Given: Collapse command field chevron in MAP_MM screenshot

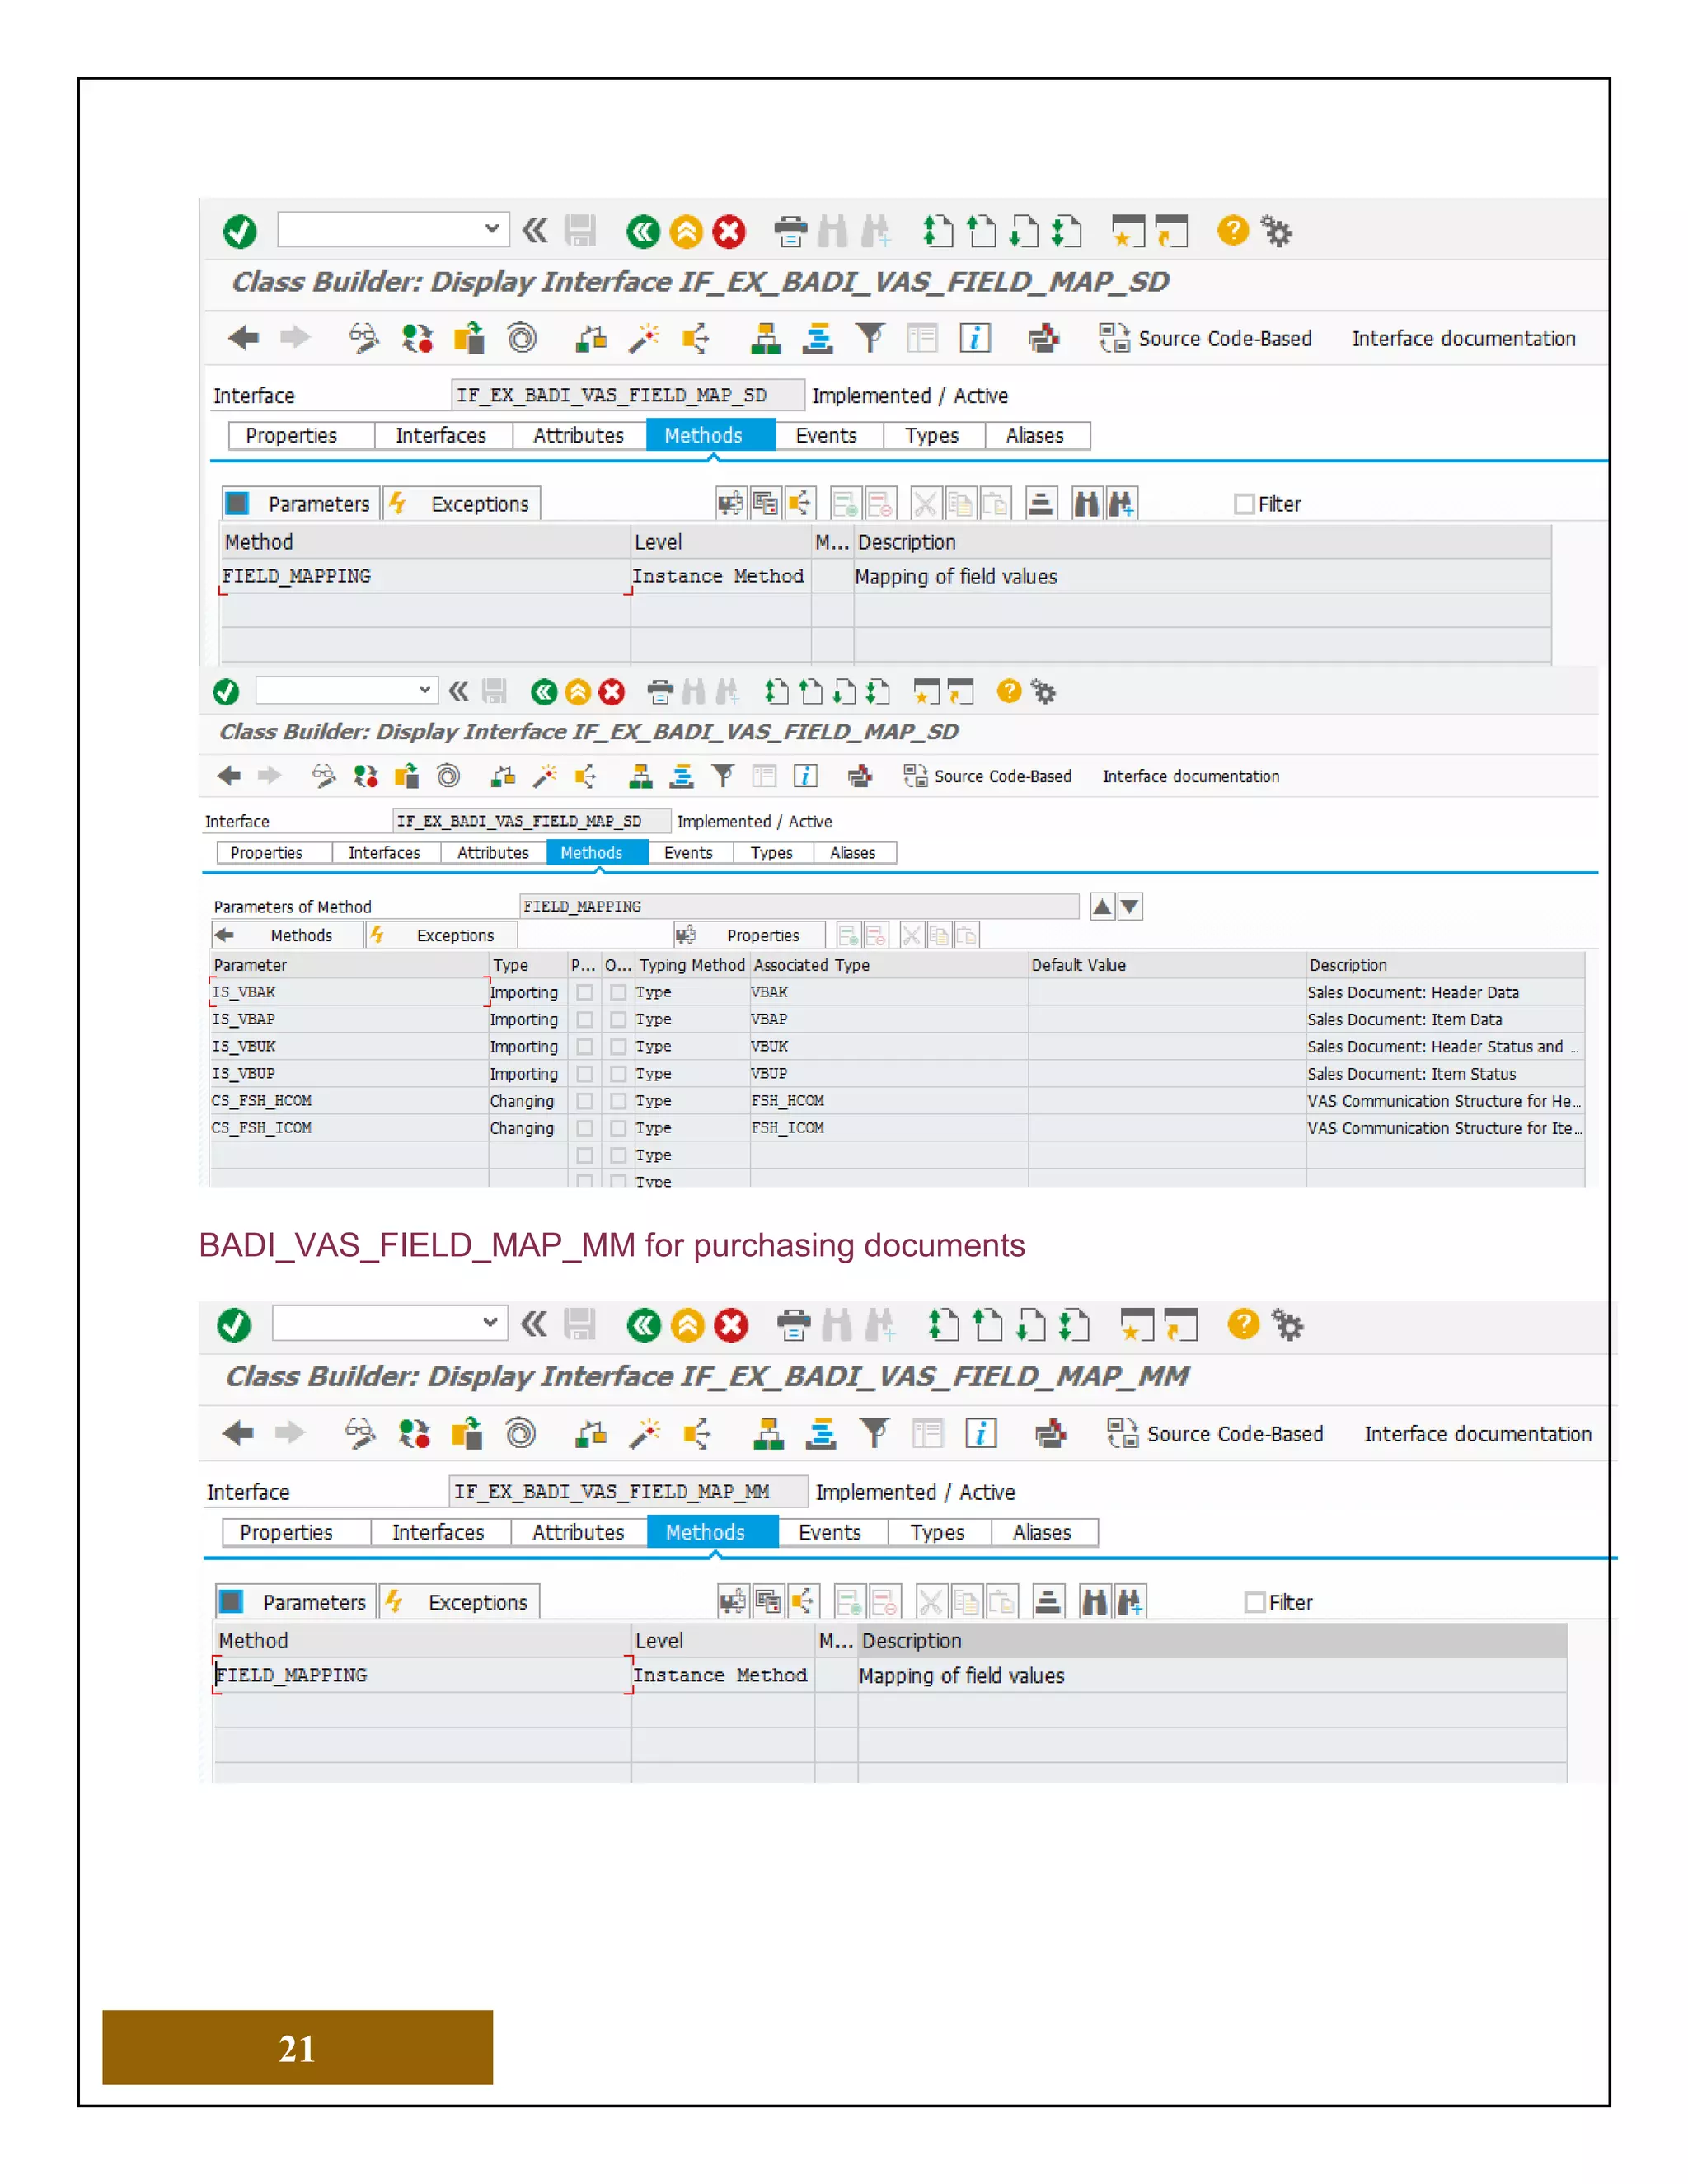Looking at the screenshot, I should 534,1325.
